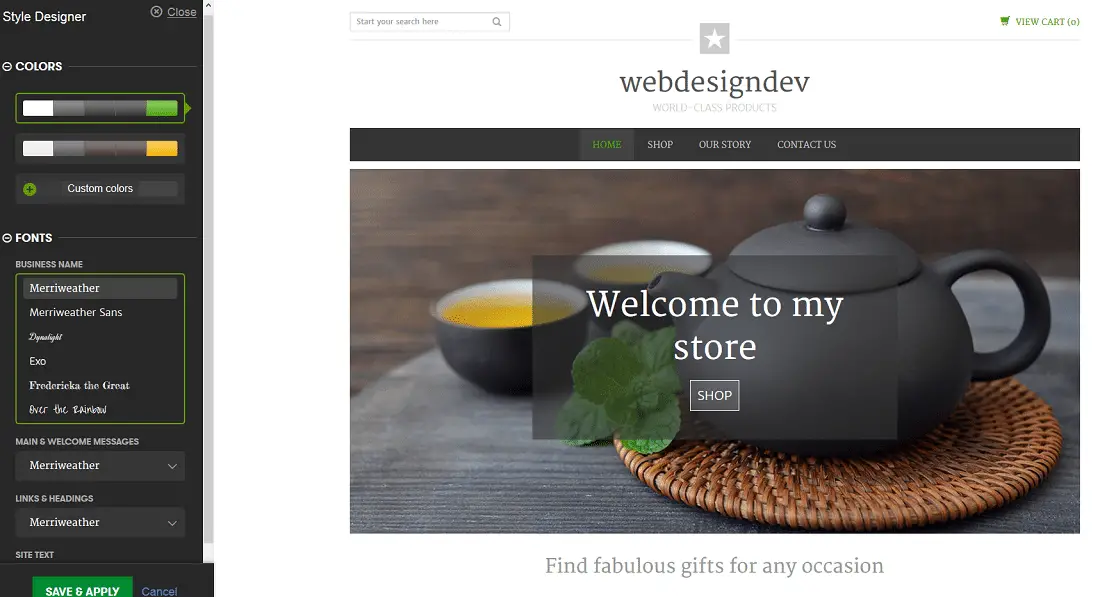Open OUR STORY in the navigation bar
The width and height of the screenshot is (1100, 597).
pos(725,145)
